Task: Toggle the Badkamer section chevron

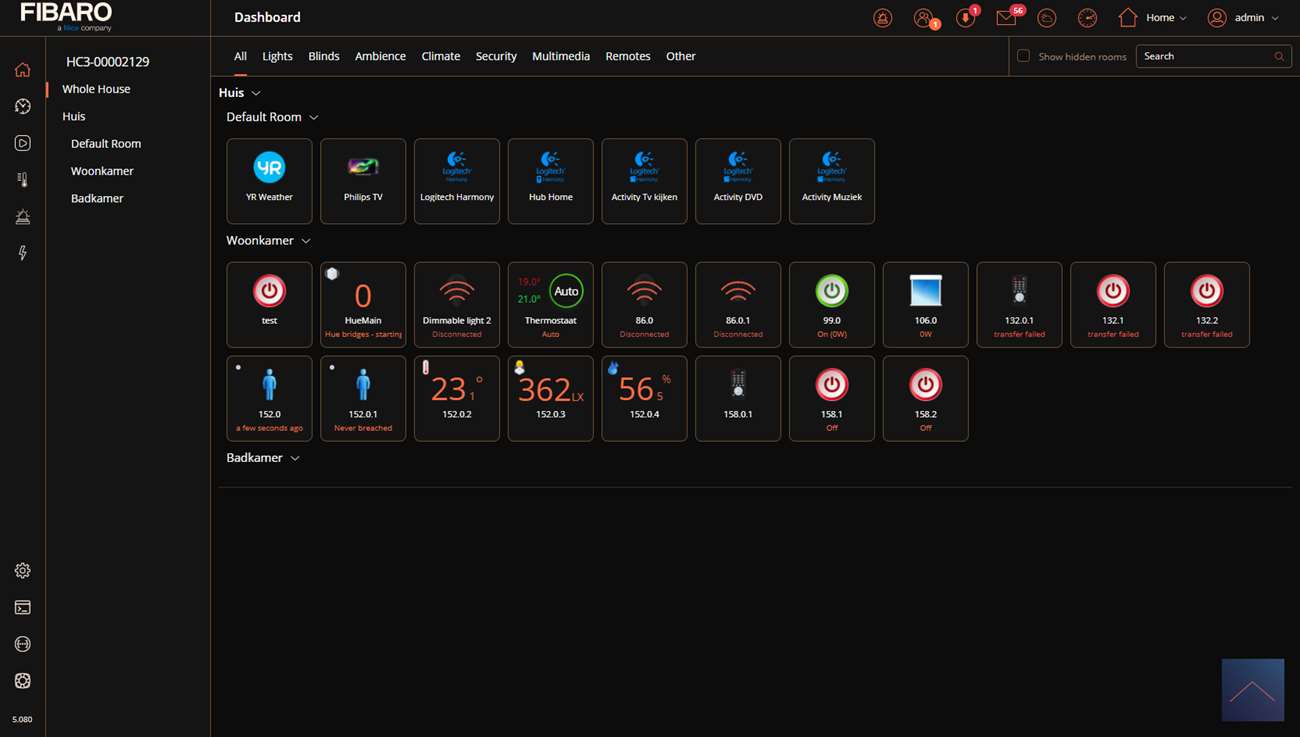Action: (295, 458)
